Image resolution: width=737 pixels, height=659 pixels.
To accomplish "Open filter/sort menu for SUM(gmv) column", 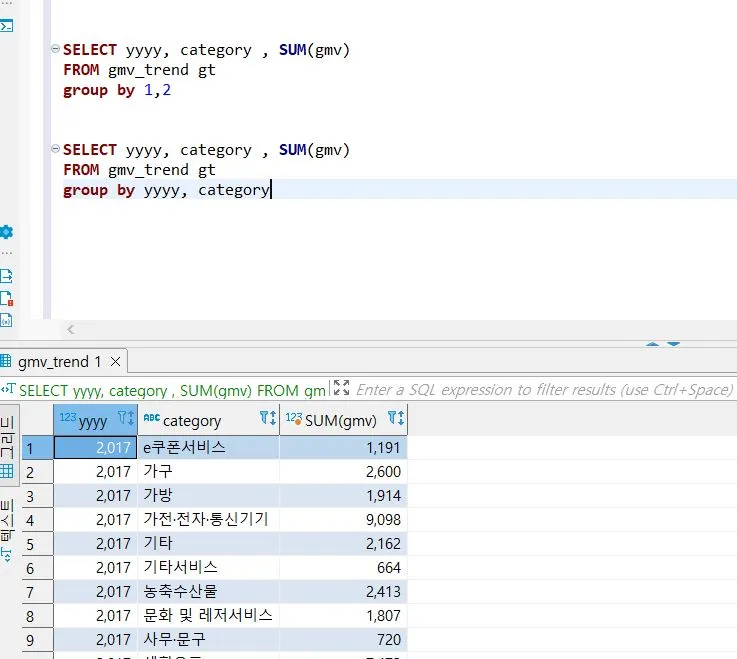I will [x=396, y=418].
